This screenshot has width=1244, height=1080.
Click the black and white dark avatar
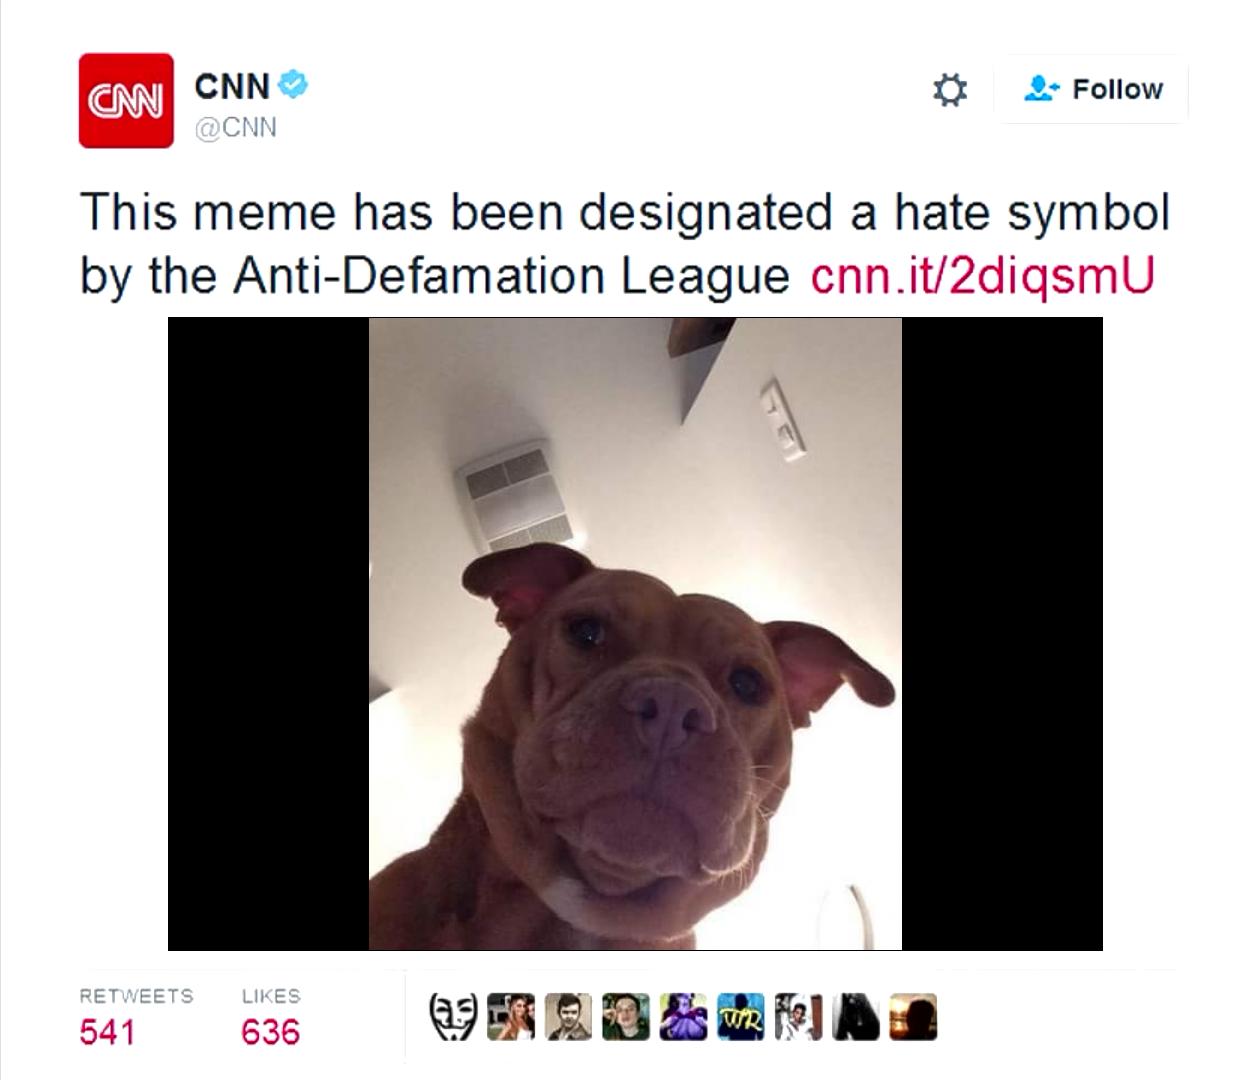(856, 1017)
